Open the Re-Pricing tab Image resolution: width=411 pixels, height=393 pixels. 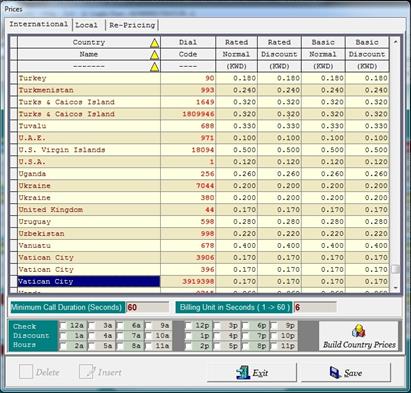[x=132, y=25]
